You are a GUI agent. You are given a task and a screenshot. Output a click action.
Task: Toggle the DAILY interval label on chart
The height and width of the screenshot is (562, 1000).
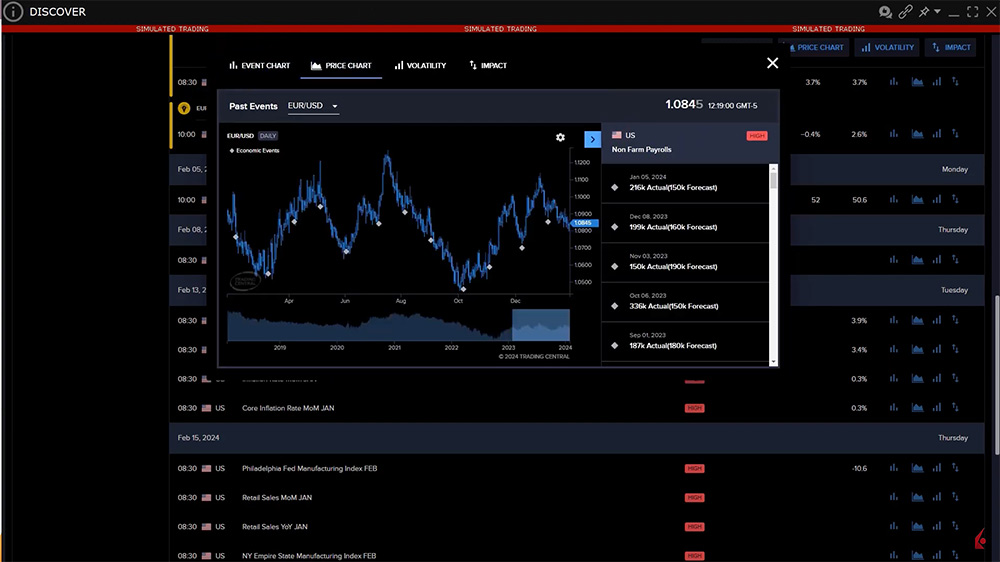[x=268, y=135]
